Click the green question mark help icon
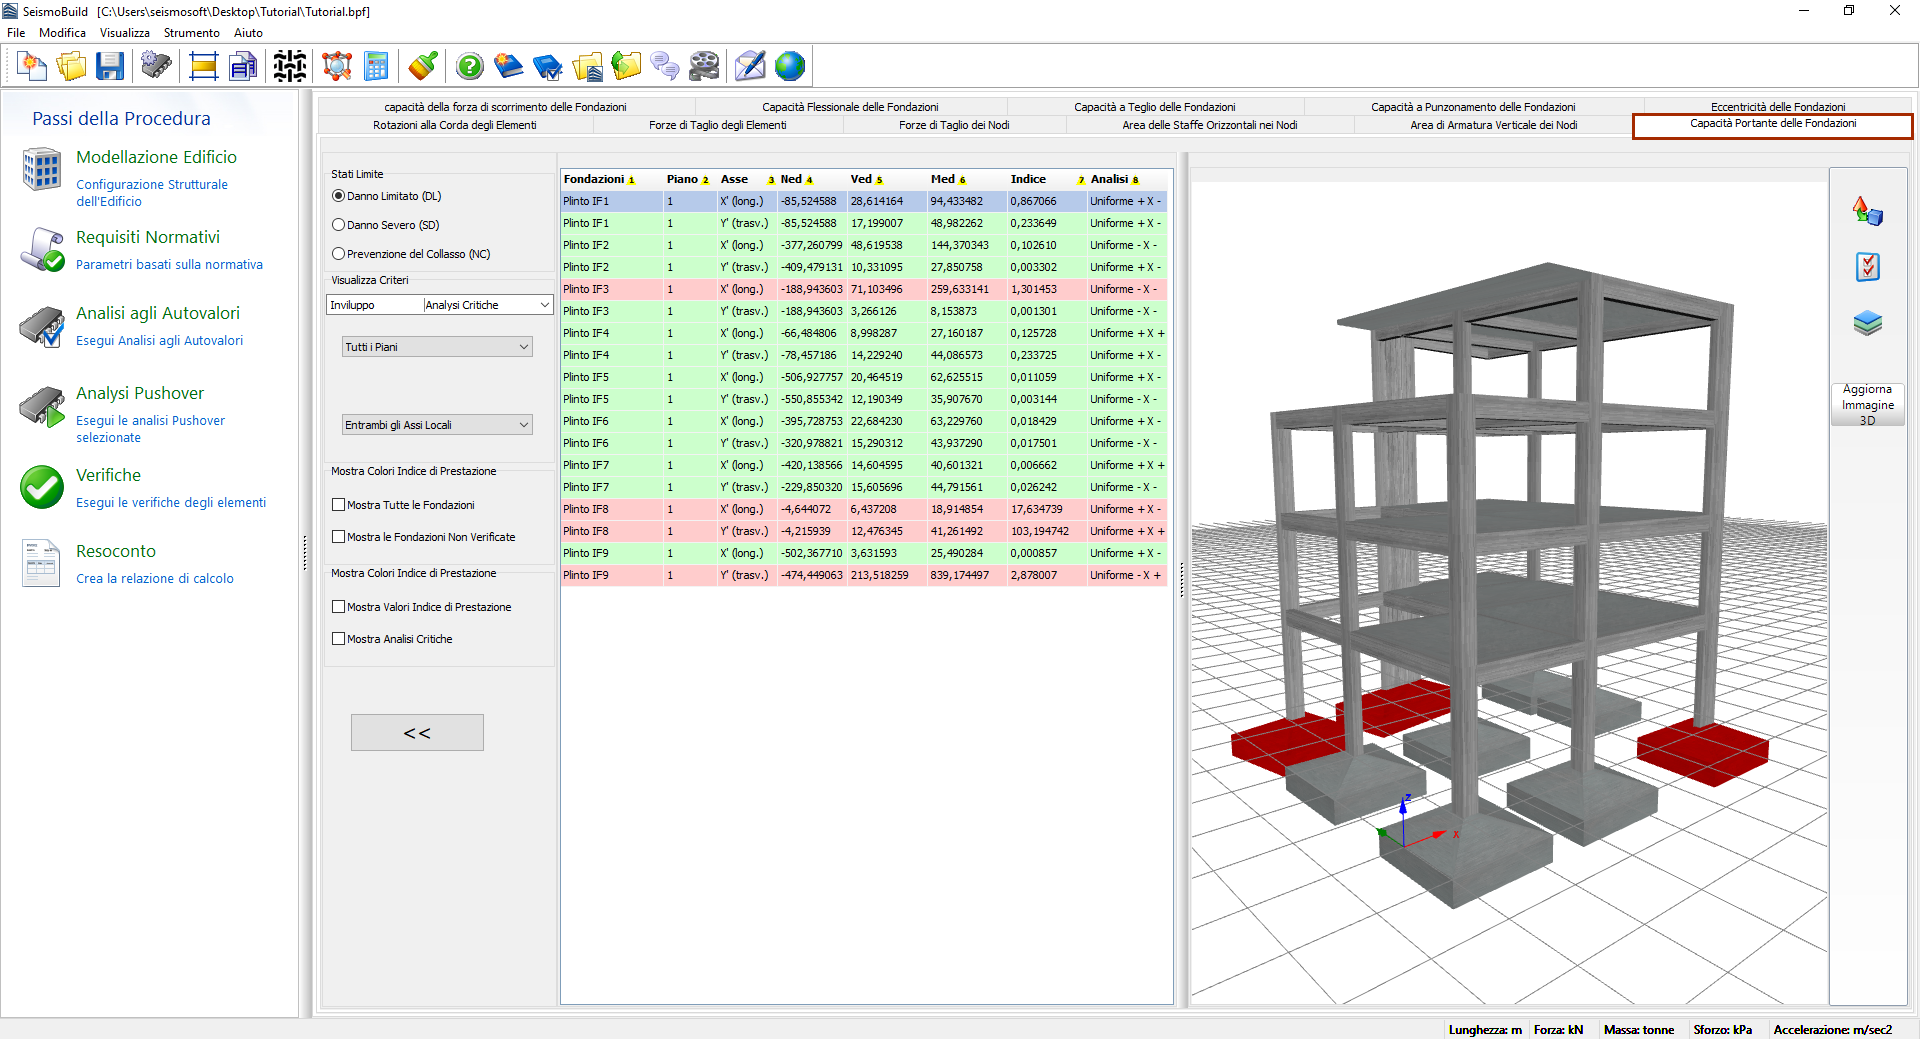The height and width of the screenshot is (1039, 1920). pos(469,67)
